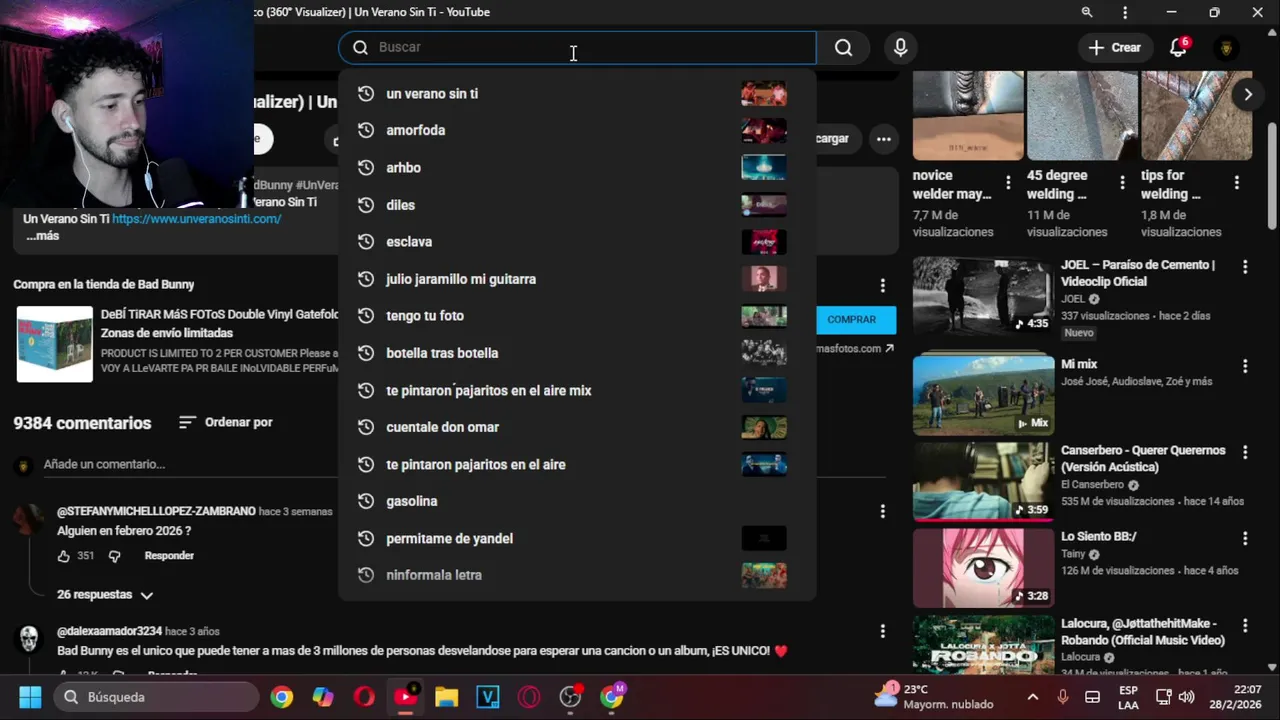Select suggestion 'julio jaramillo mi guitarra'
1280x720 pixels.
[x=577, y=279]
